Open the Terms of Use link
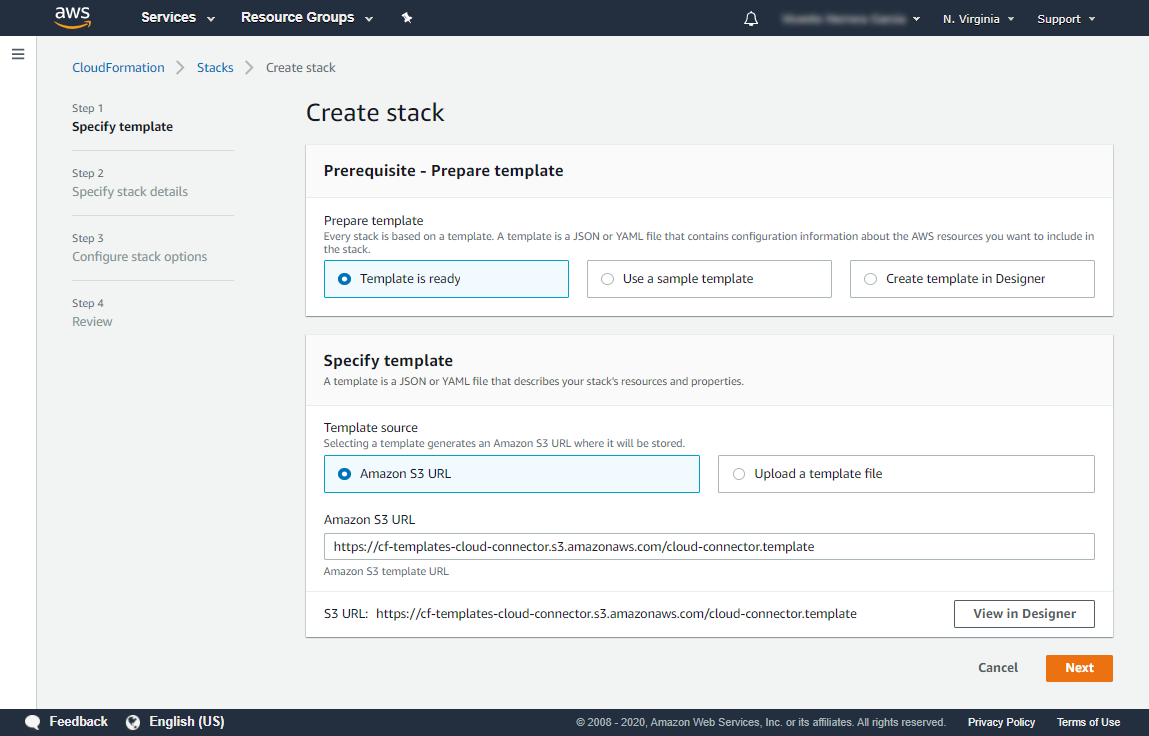The width and height of the screenshot is (1149, 736). [x=1088, y=723]
